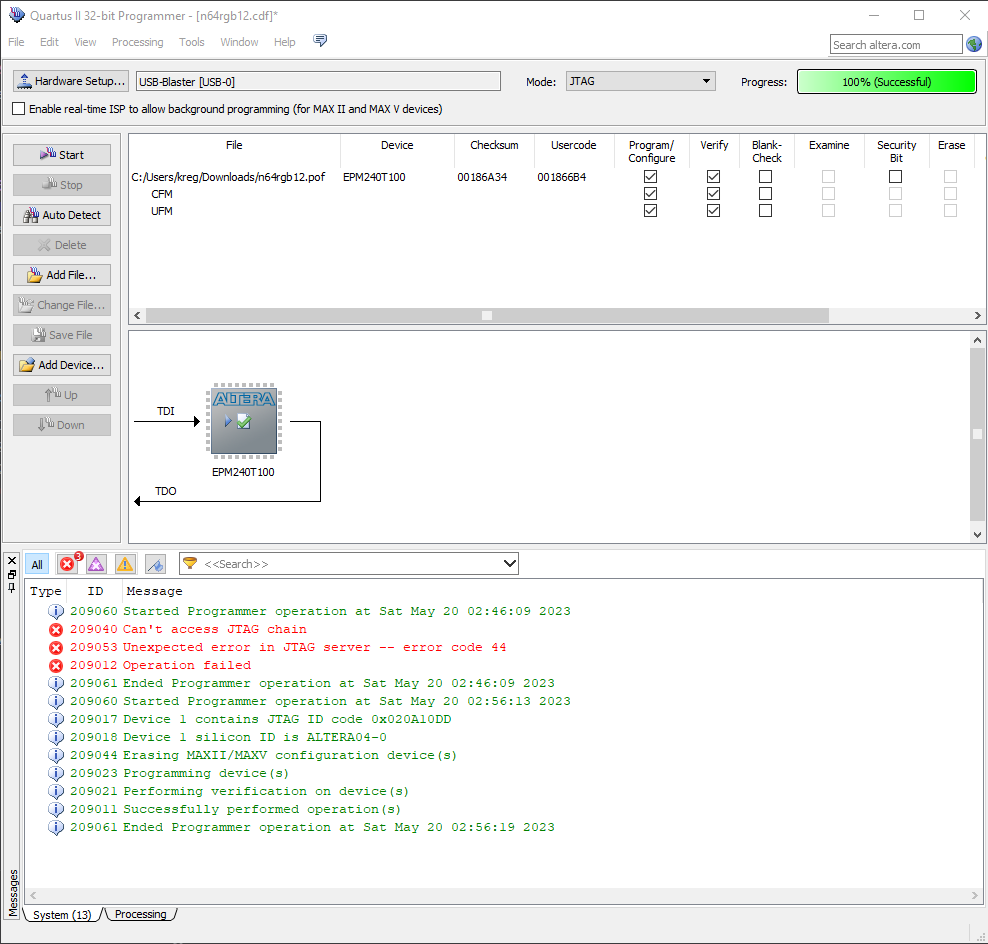Click the USB-Blaster [USB-0] hardware field
988x944 pixels.
pyautogui.click(x=318, y=81)
